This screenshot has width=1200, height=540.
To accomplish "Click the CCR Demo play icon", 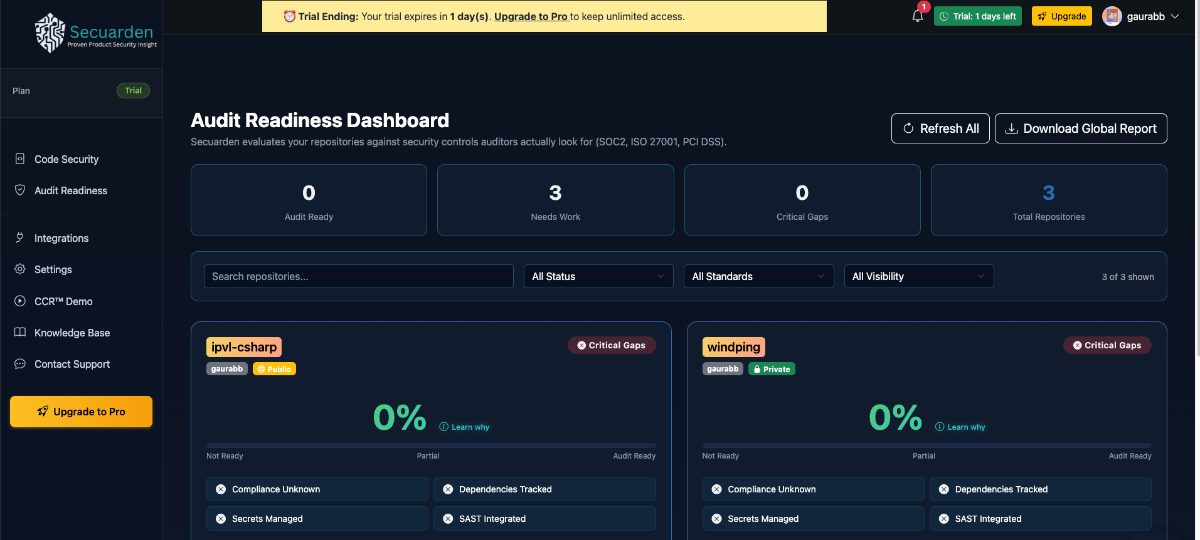I will (20, 301).
